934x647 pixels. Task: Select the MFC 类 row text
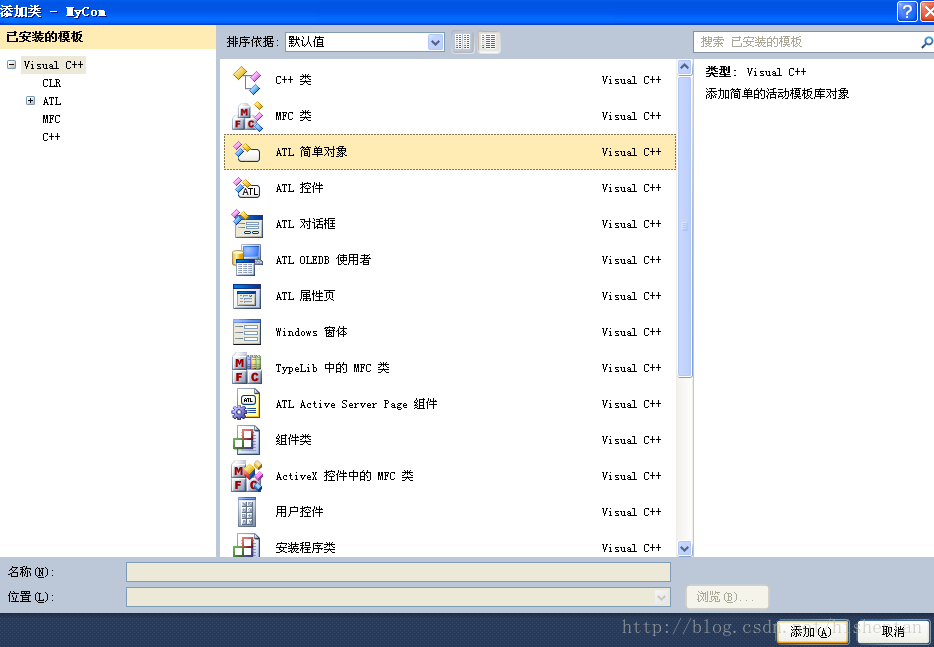293,116
